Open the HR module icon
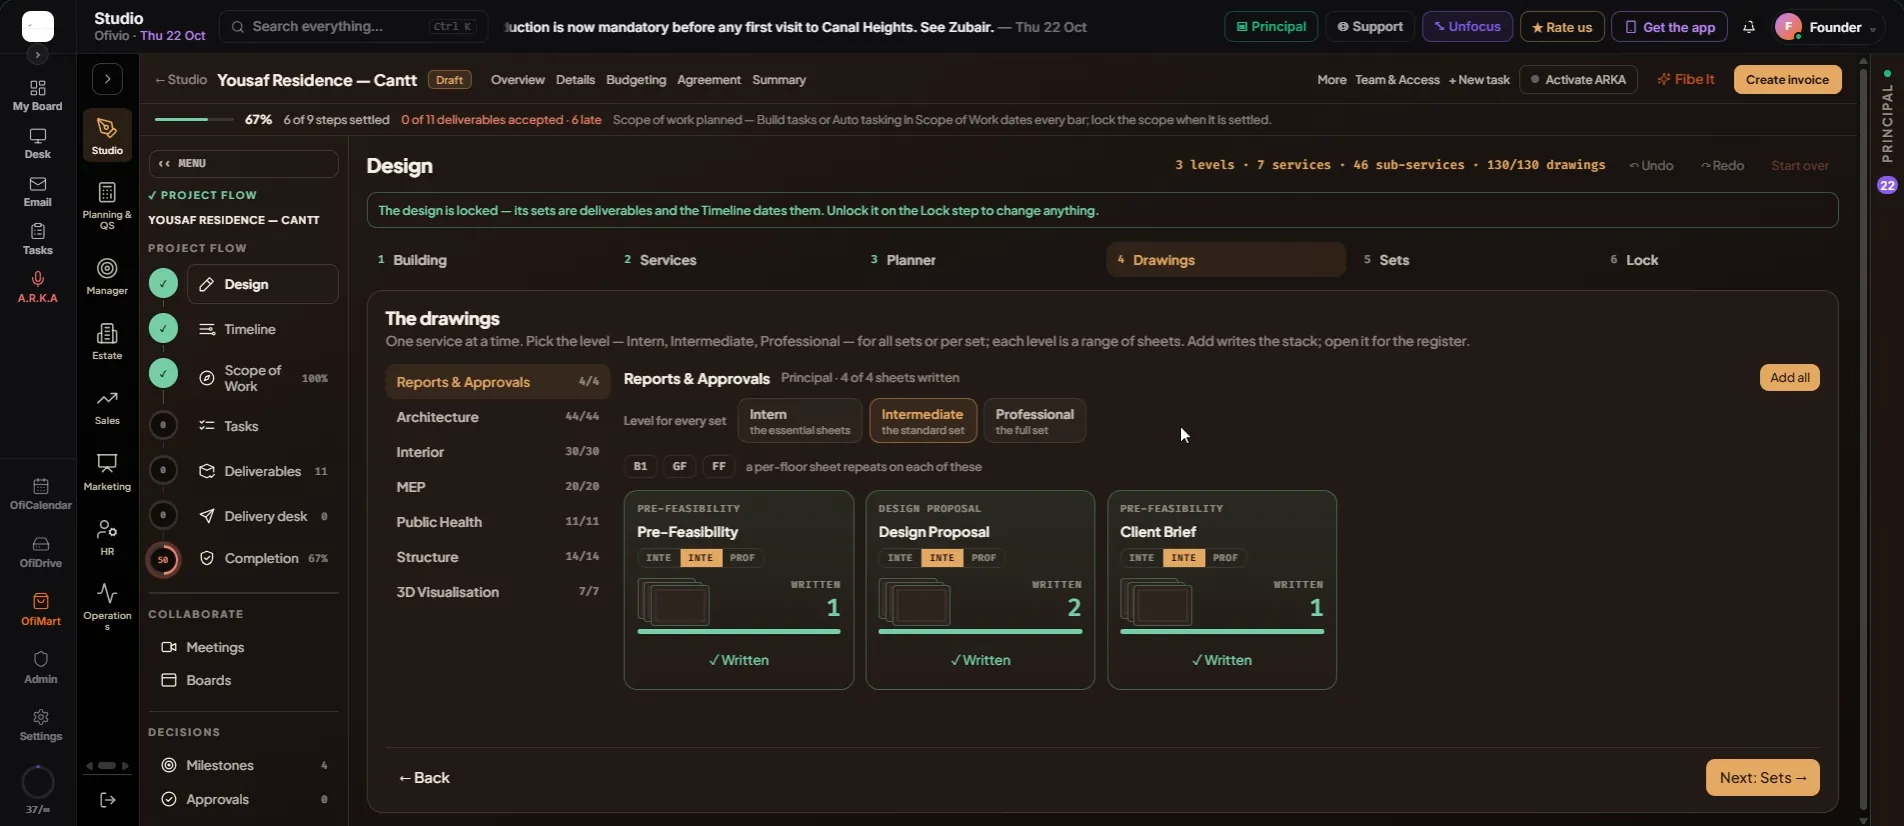Screen dimensions: 1904x826 click(x=107, y=537)
